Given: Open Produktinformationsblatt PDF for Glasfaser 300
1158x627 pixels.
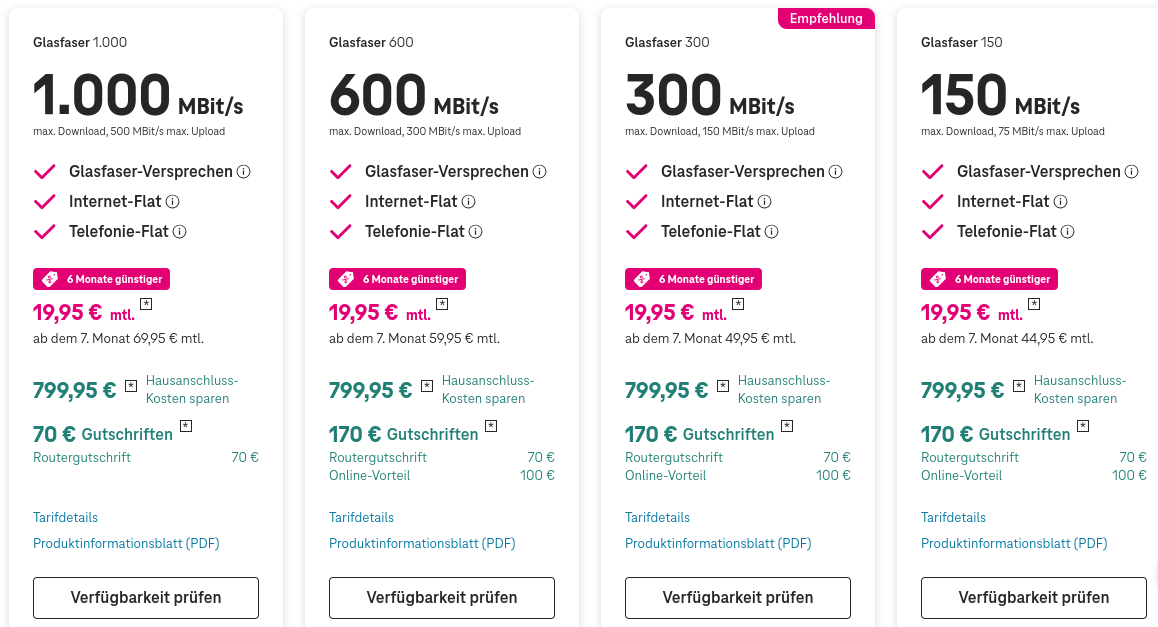Looking at the screenshot, I should coord(718,544).
